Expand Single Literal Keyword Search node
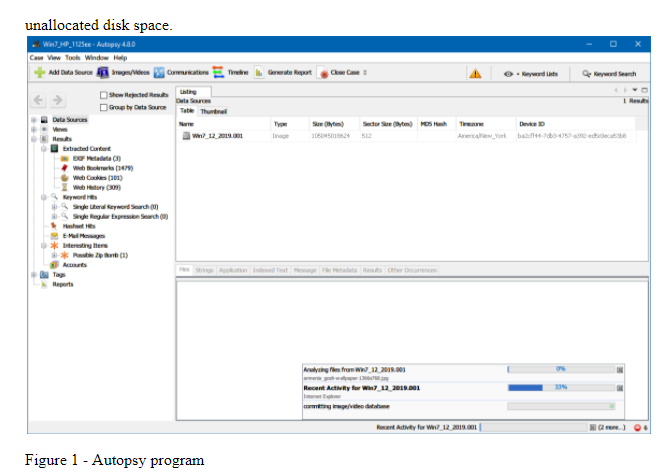 click(54, 207)
